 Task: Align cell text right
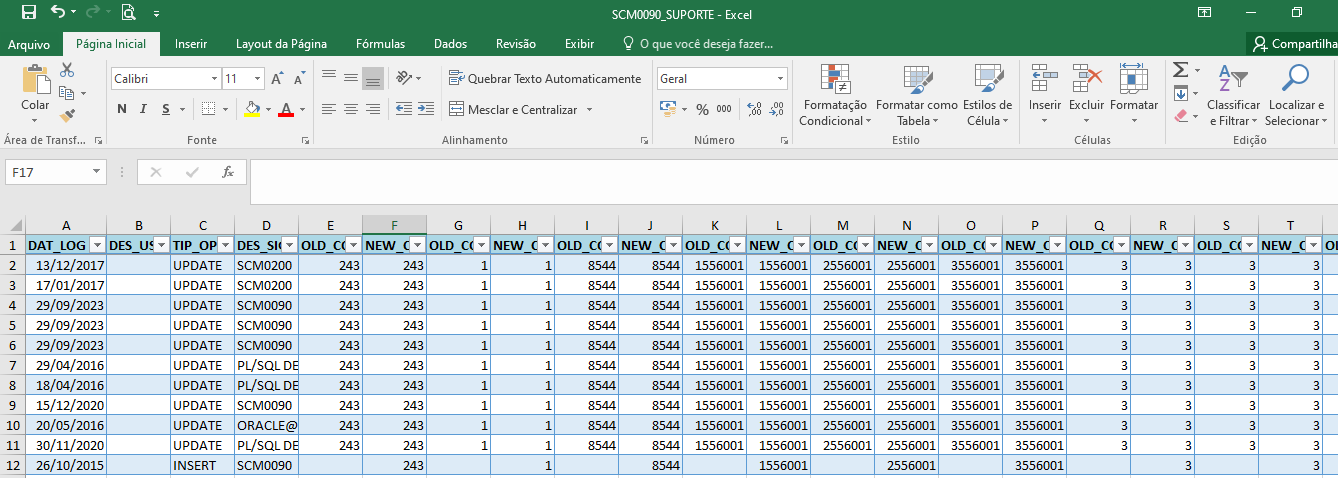pyautogui.click(x=373, y=109)
